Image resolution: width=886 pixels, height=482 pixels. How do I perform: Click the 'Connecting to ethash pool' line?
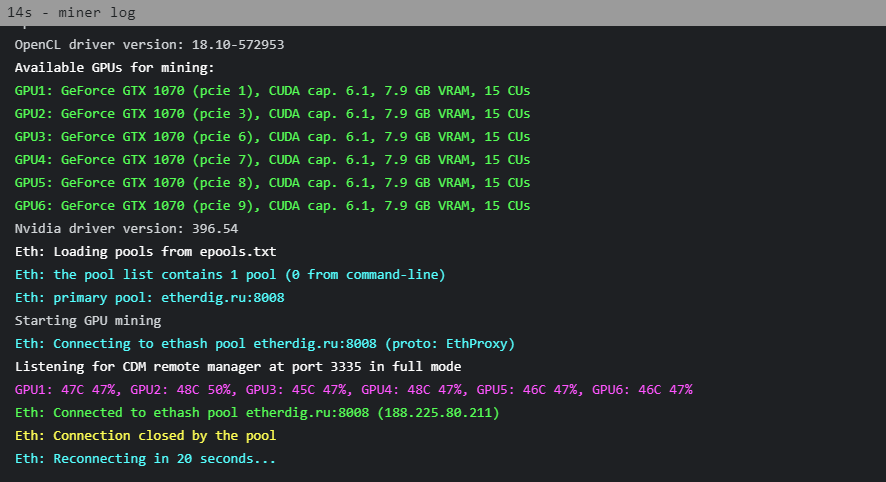(265, 344)
